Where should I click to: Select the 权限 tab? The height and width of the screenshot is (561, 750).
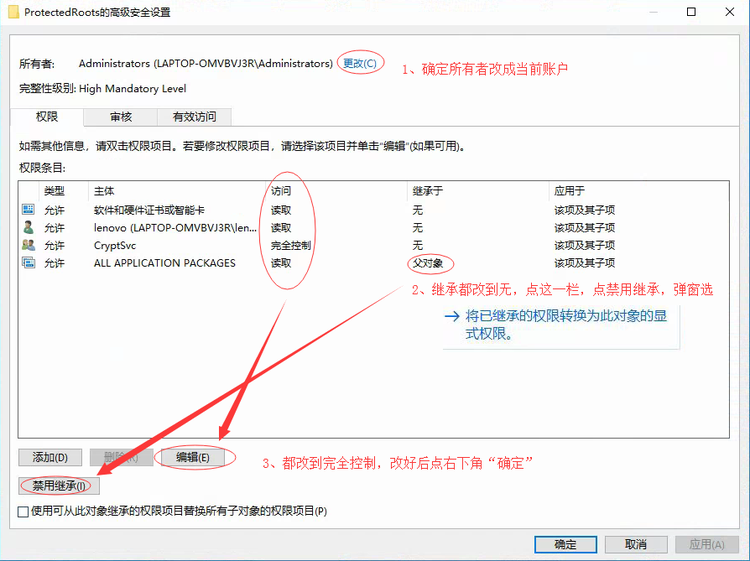coord(47,117)
